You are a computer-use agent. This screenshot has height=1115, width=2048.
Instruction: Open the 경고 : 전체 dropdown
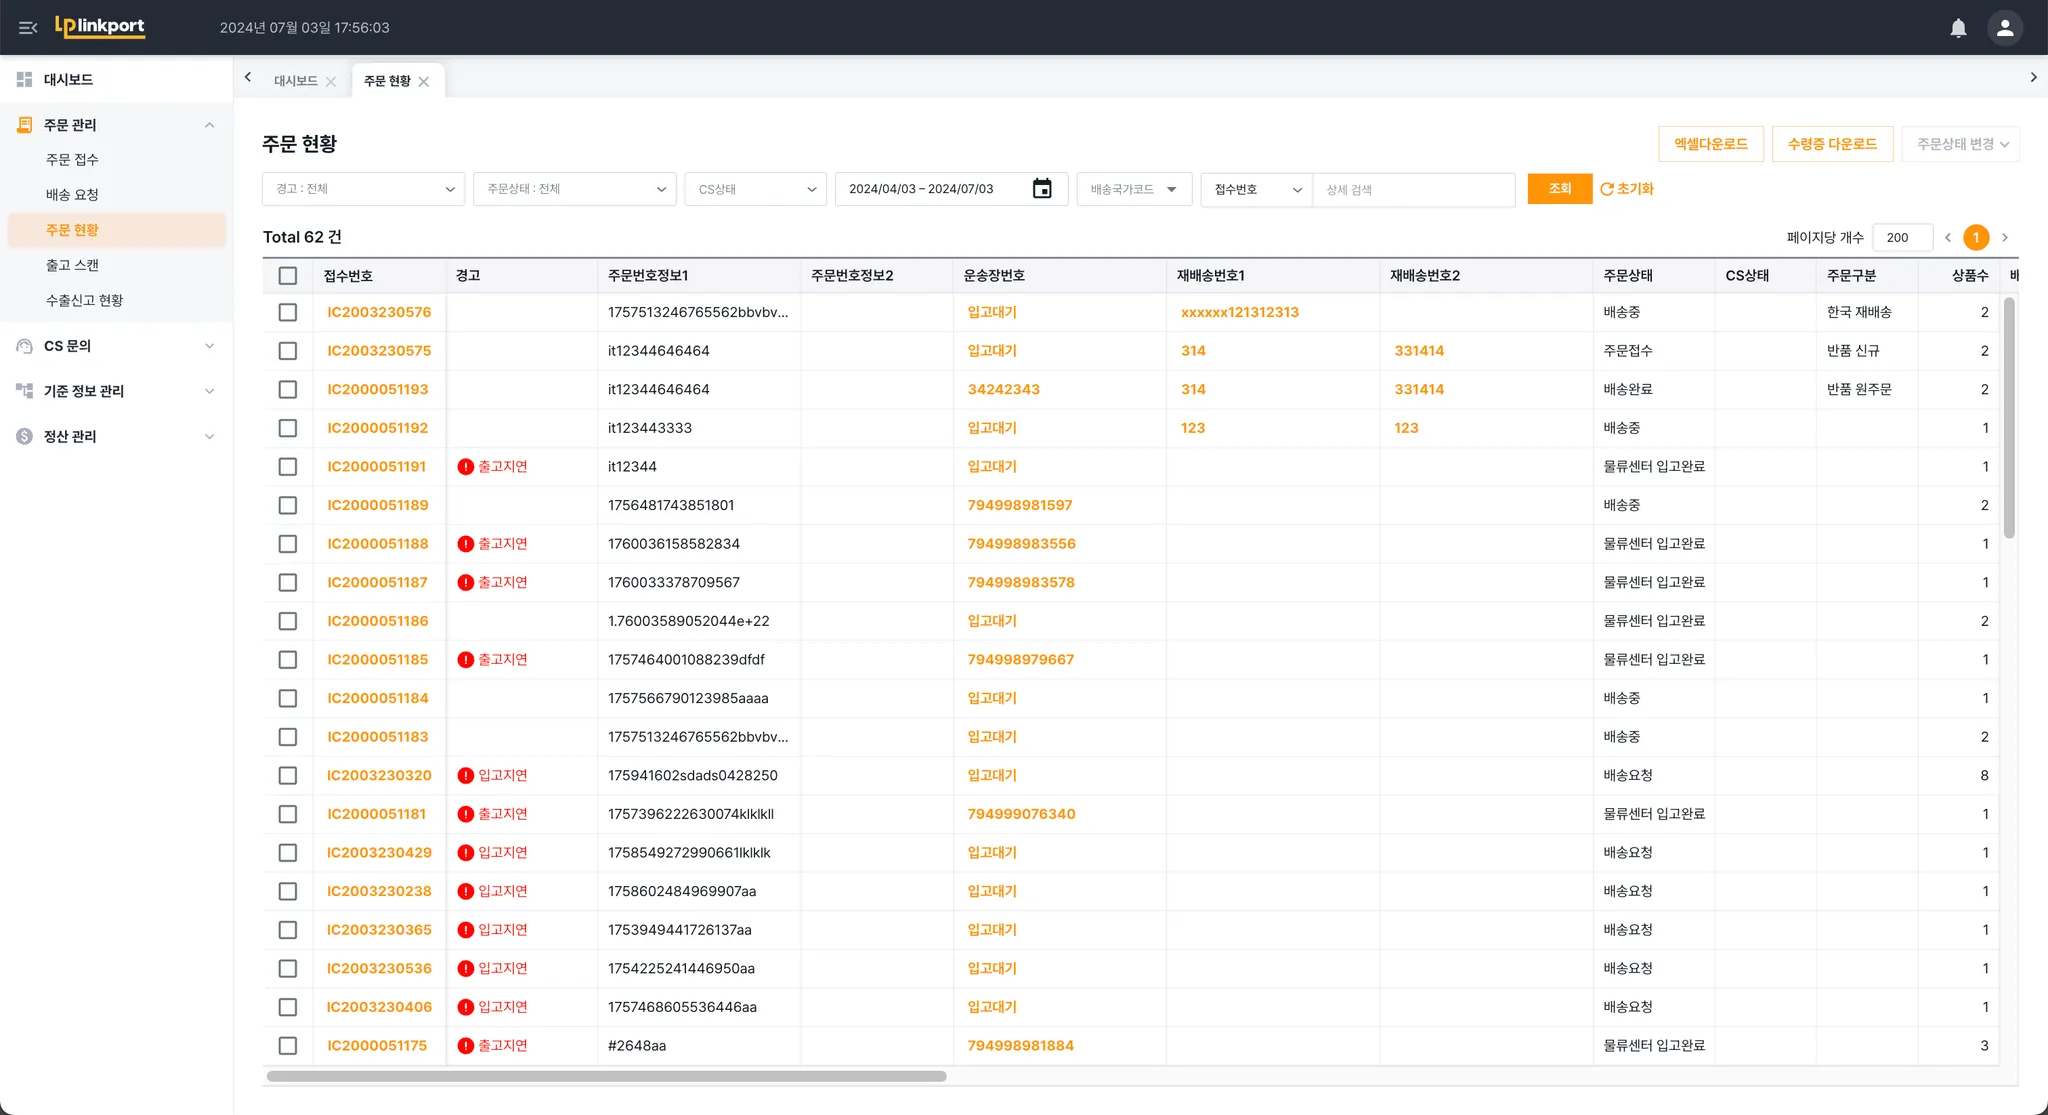coord(363,189)
